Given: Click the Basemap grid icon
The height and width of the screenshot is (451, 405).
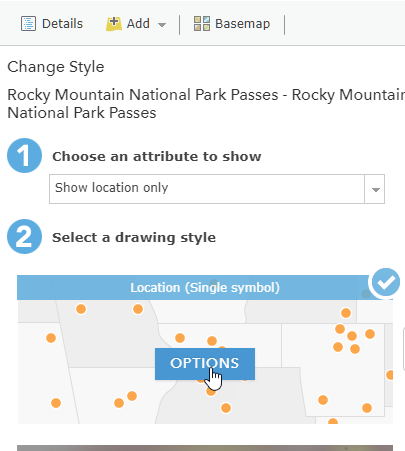Looking at the screenshot, I should point(202,24).
